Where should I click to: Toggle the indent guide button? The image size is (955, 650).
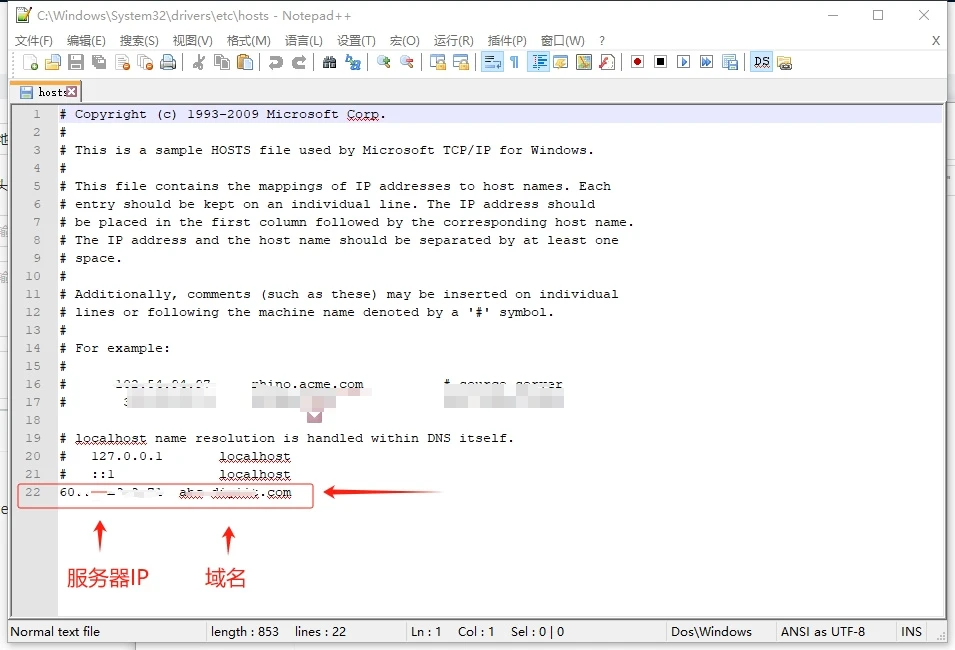pyautogui.click(x=539, y=62)
